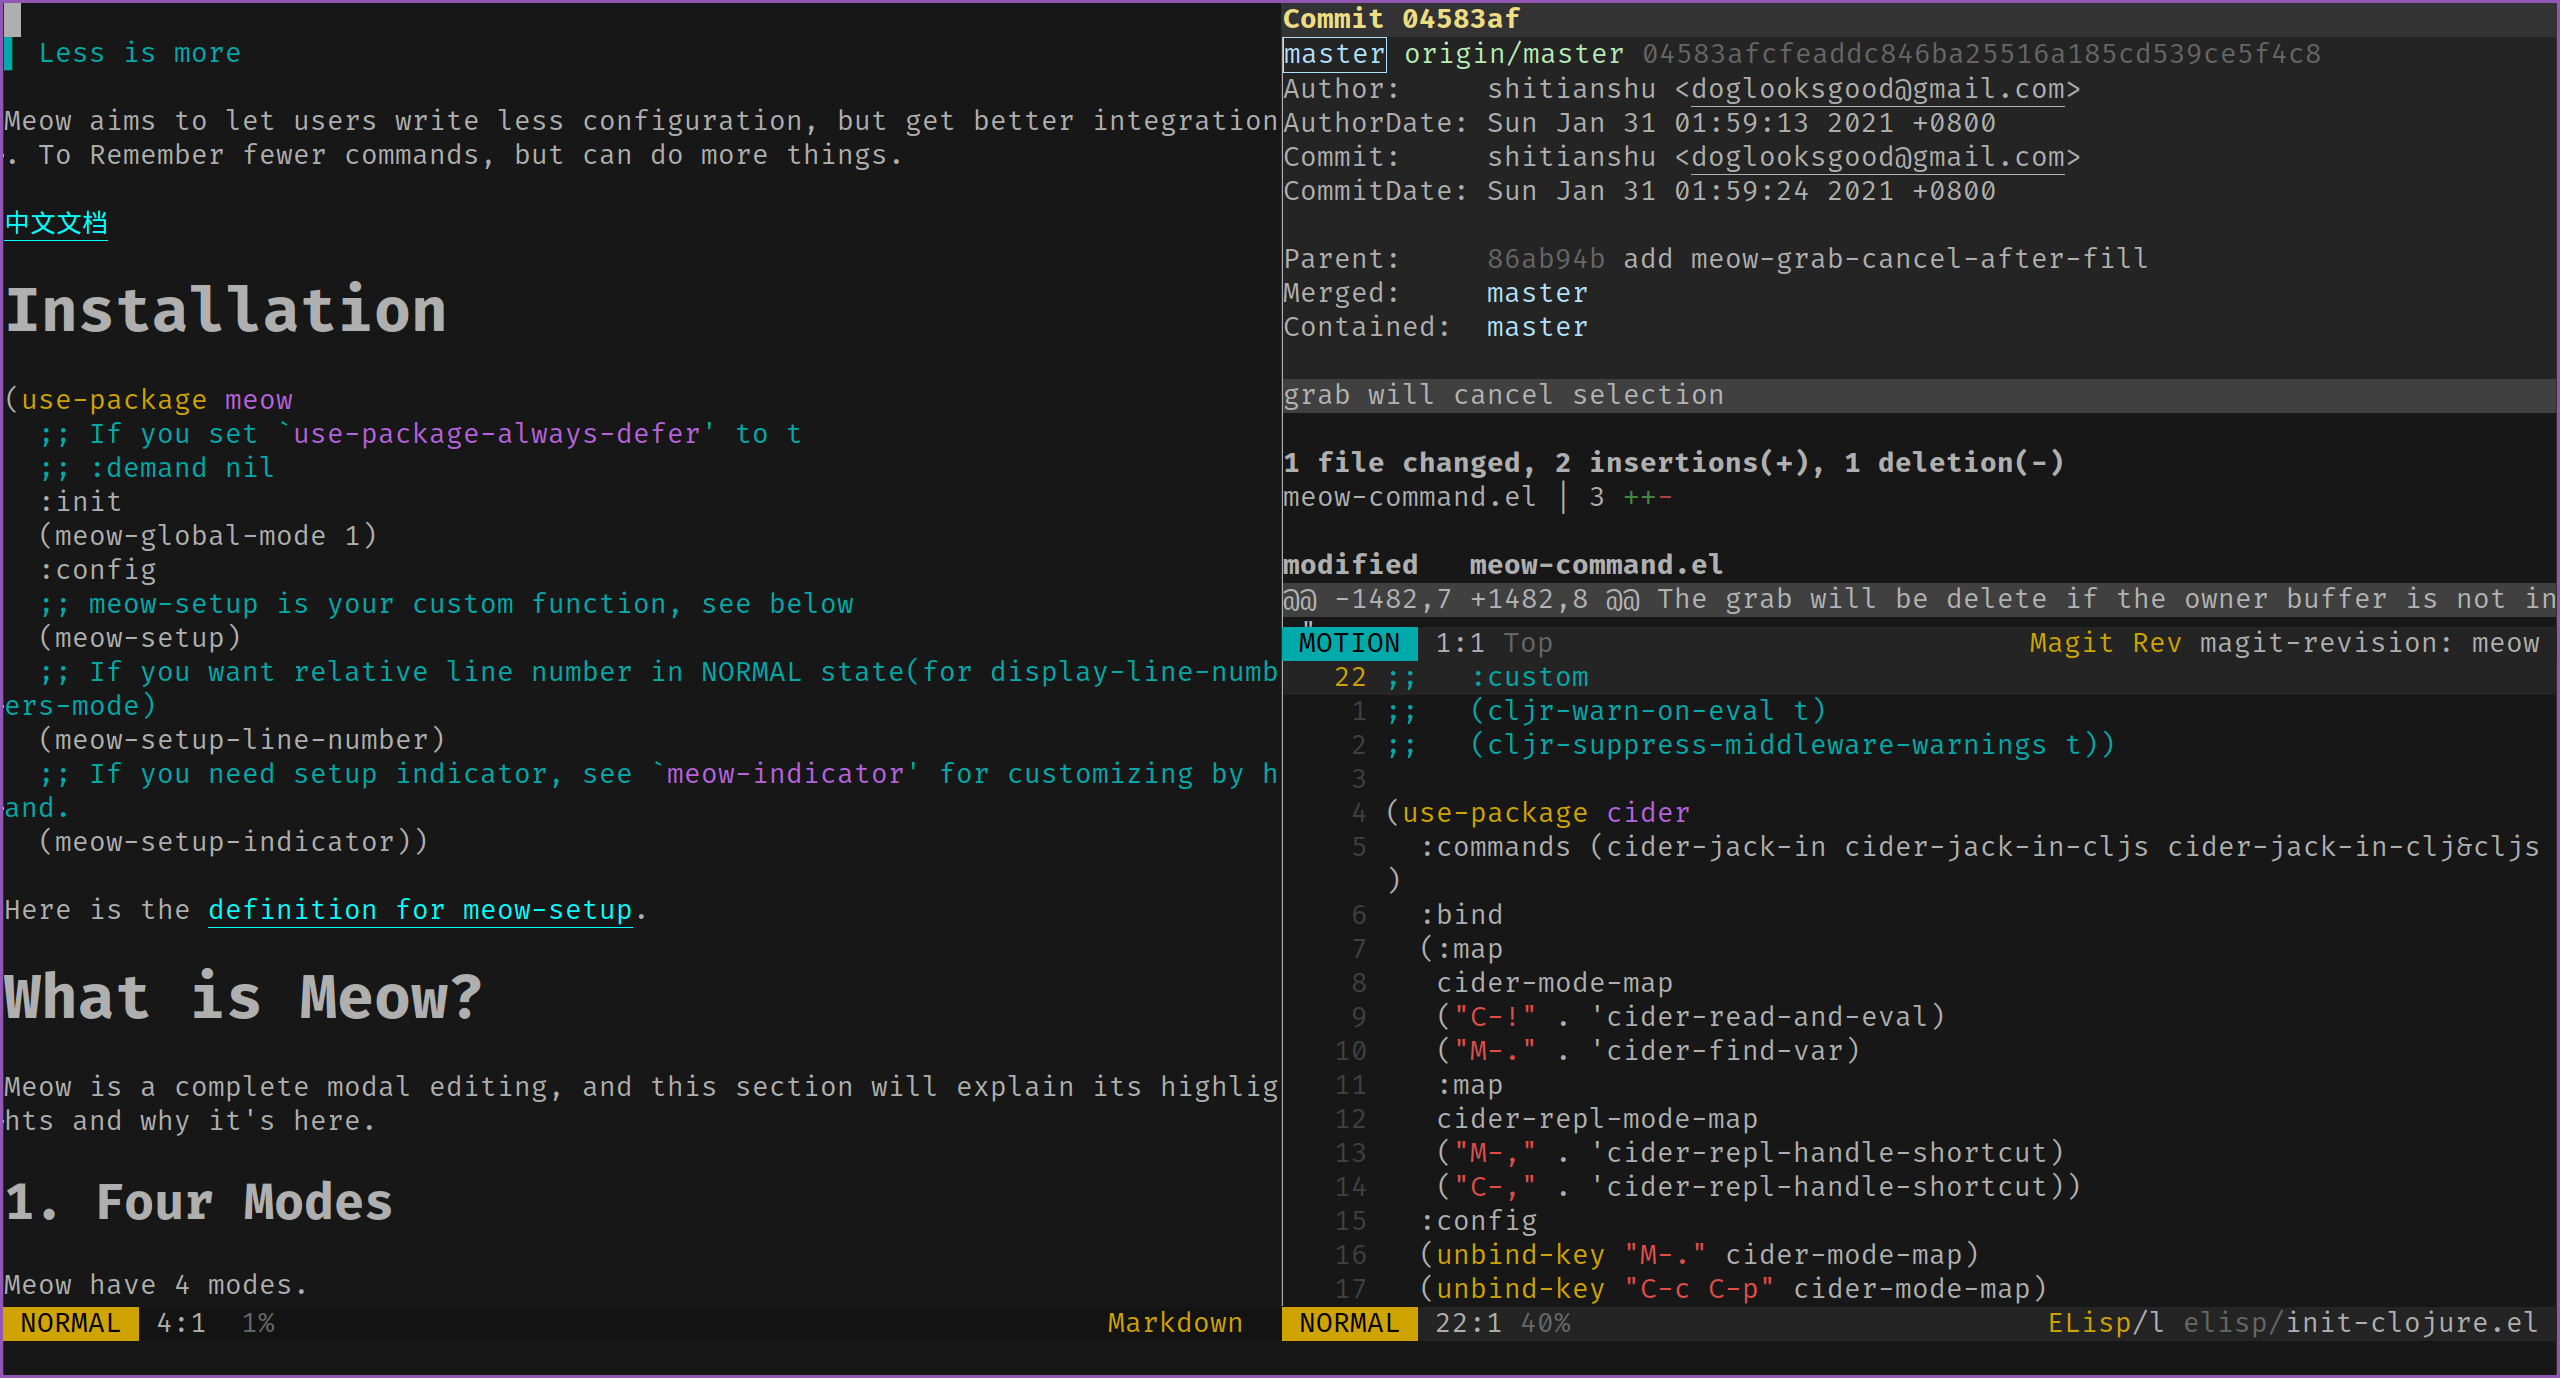Click the '1. Four Modes' heading
Screen dimensions: 2560x1378
coord(198,1201)
